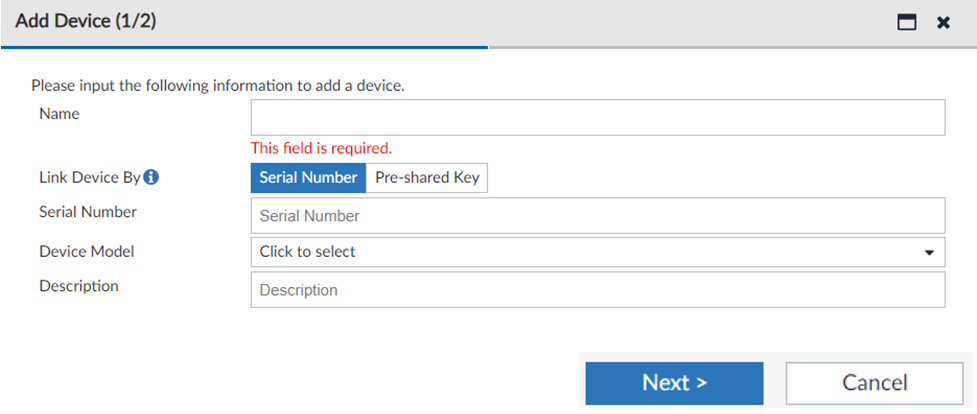This screenshot has width=977, height=414.
Task: Click into the Serial Number input box
Action: click(x=597, y=215)
